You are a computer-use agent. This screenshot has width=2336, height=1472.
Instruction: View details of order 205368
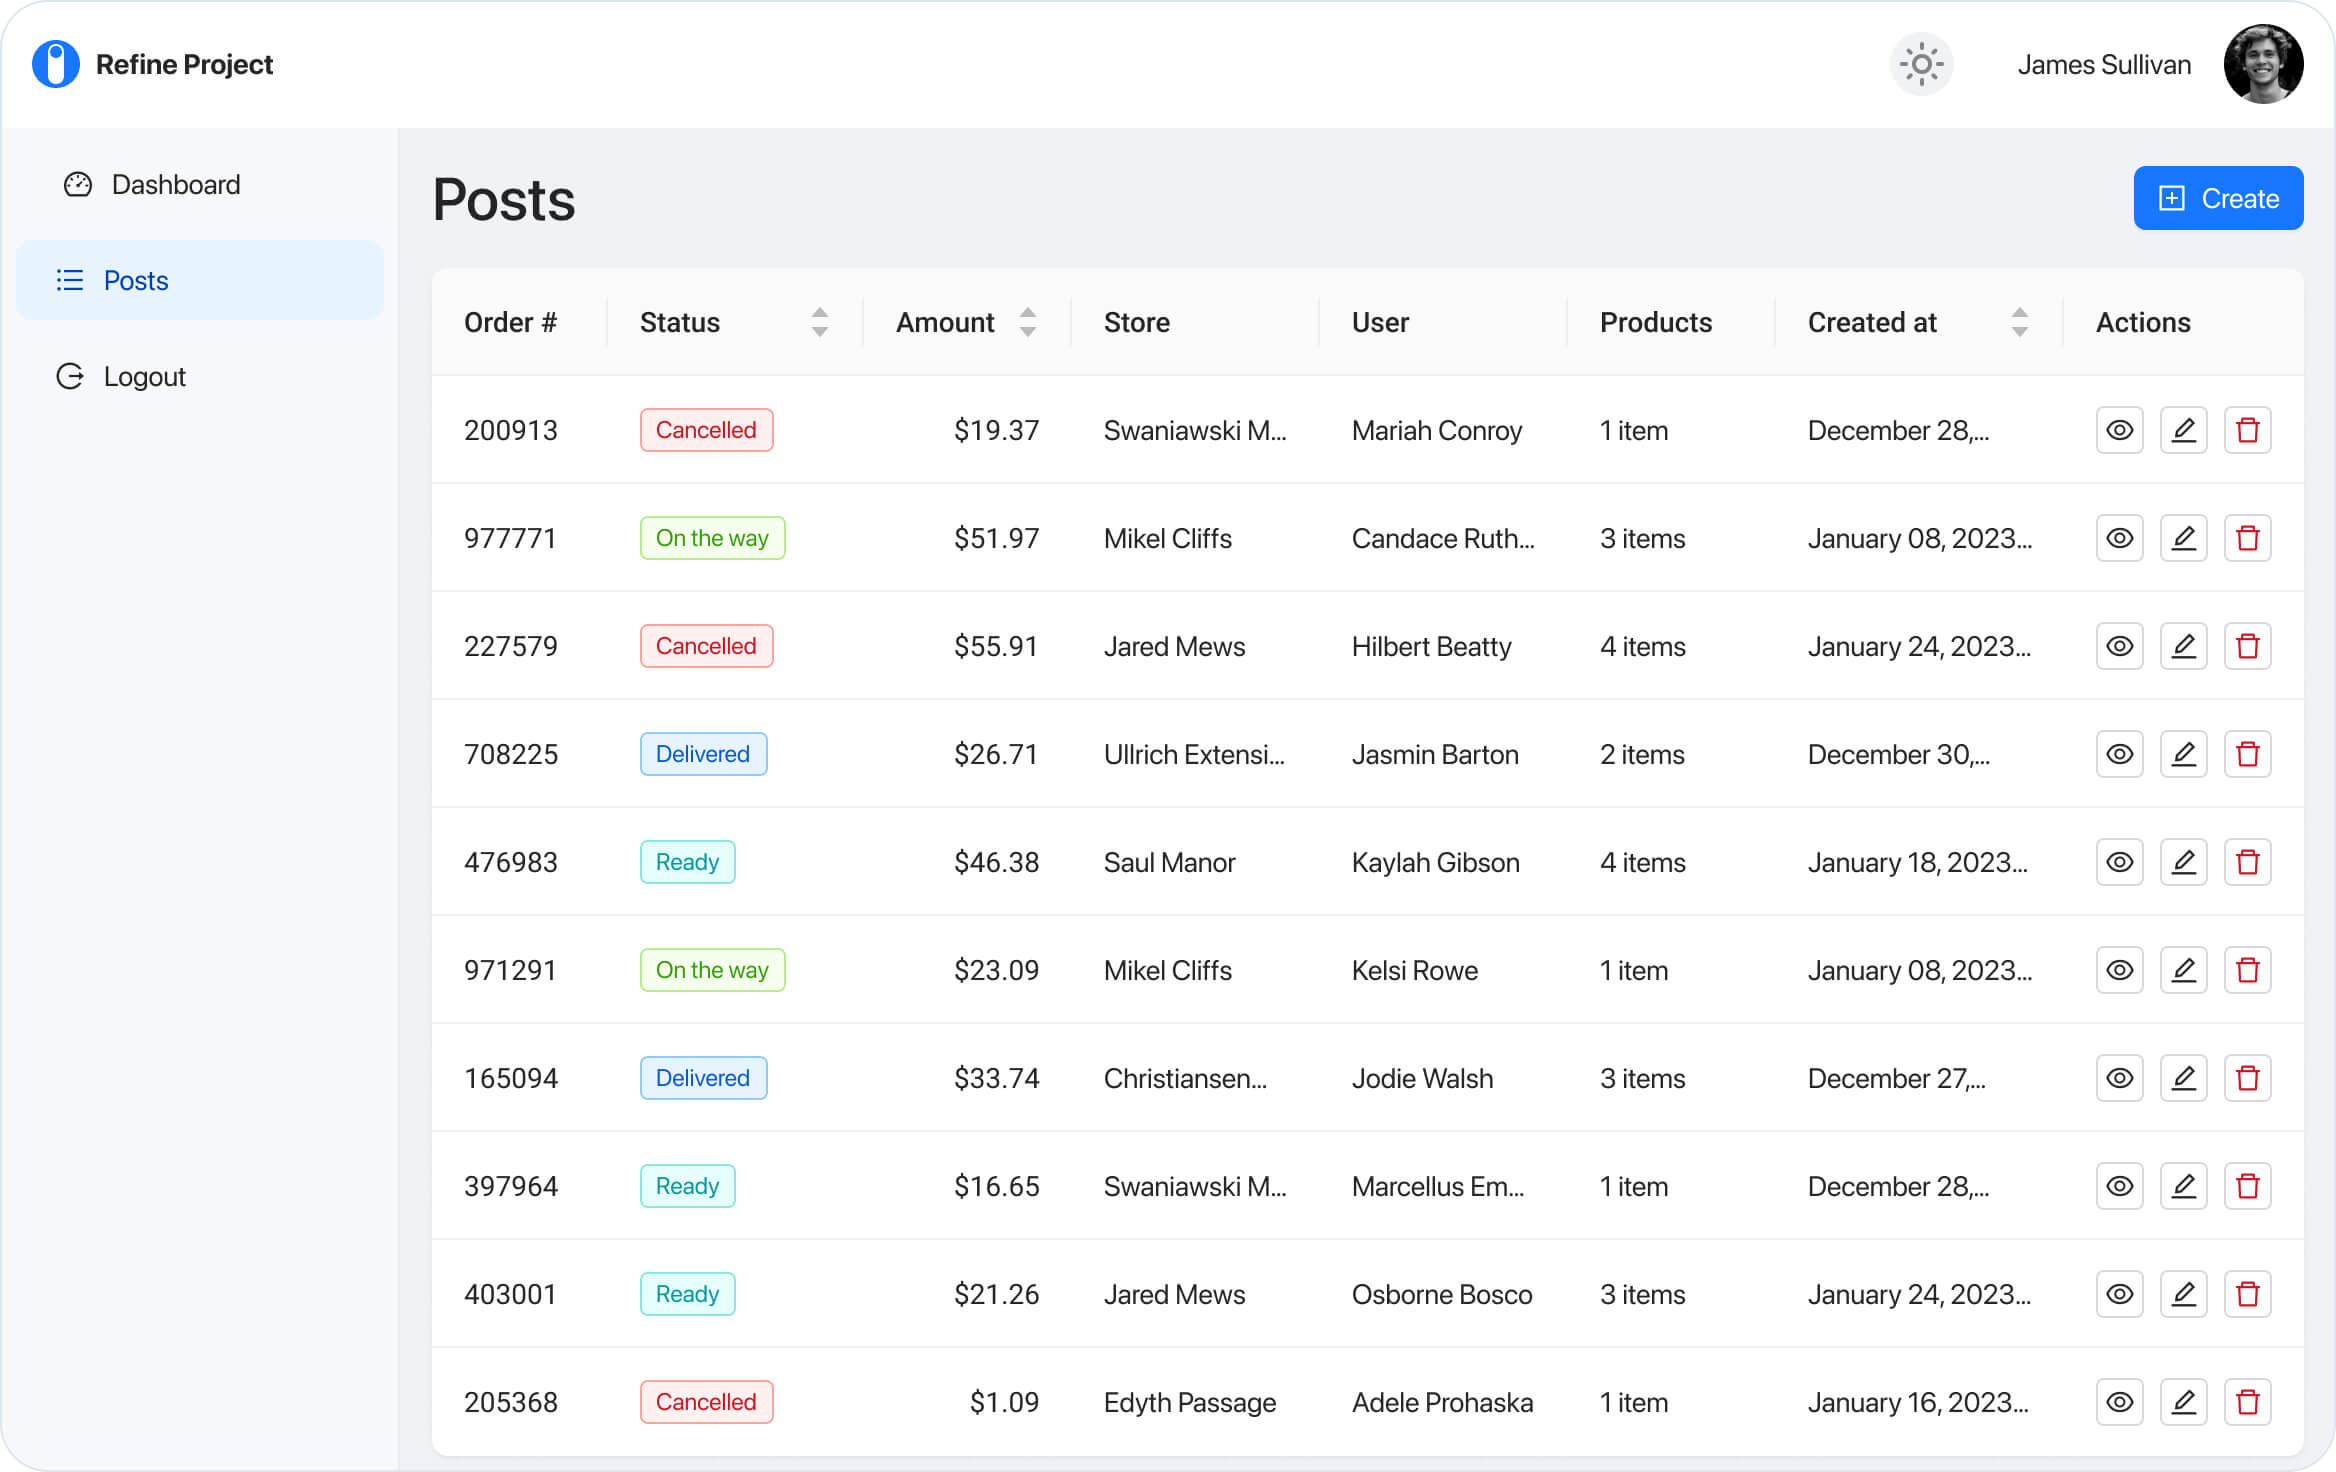tap(2119, 1402)
